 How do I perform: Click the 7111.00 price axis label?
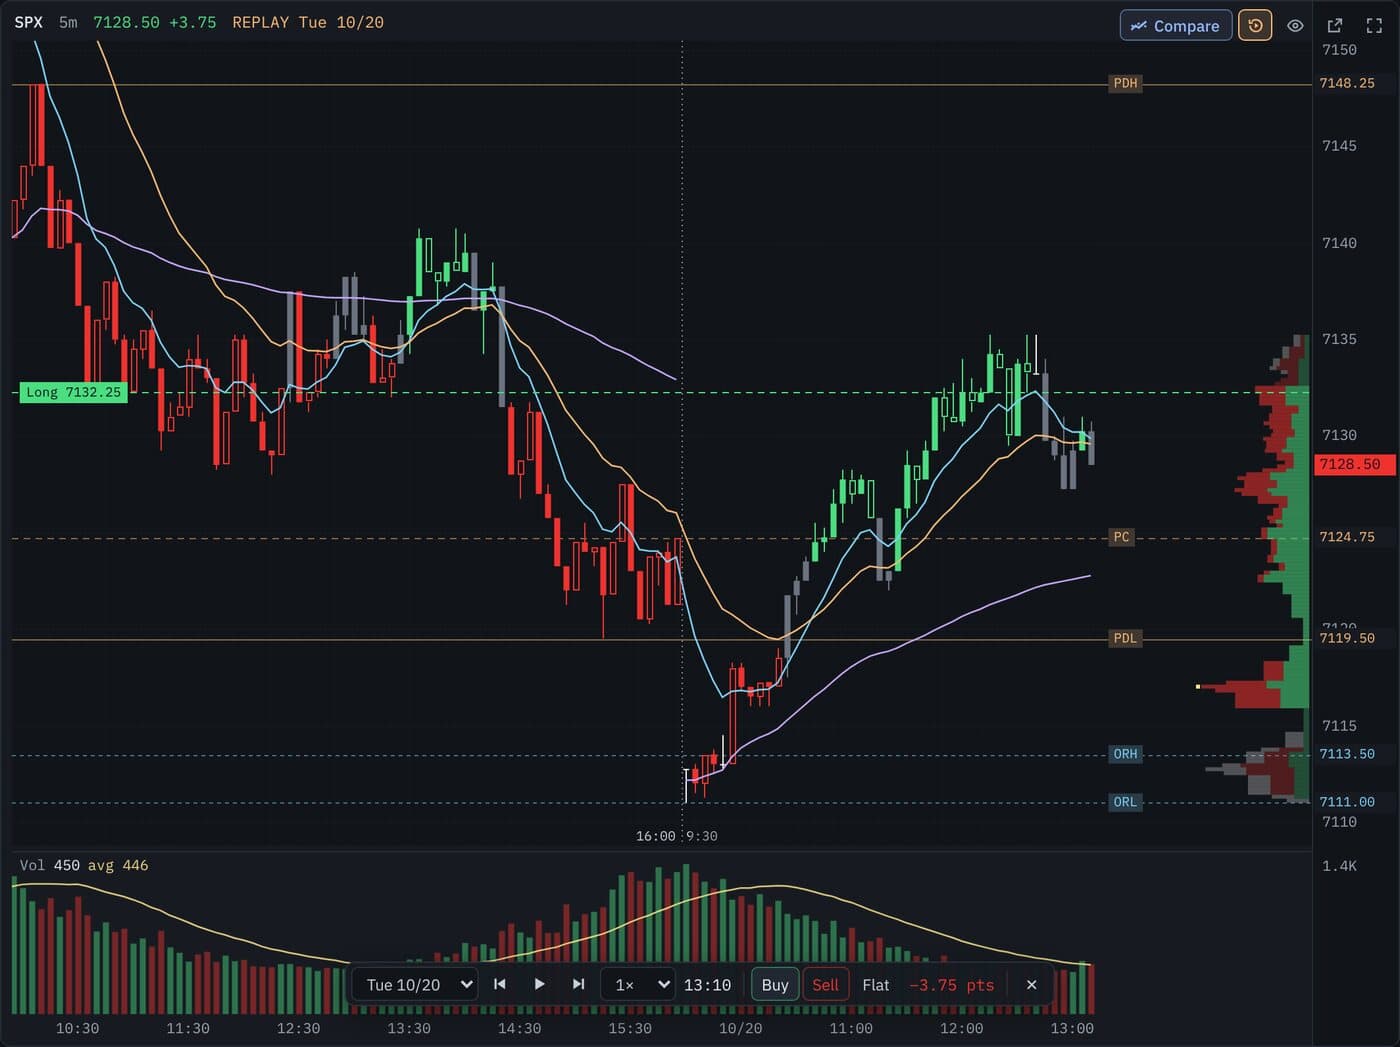[x=1347, y=802]
